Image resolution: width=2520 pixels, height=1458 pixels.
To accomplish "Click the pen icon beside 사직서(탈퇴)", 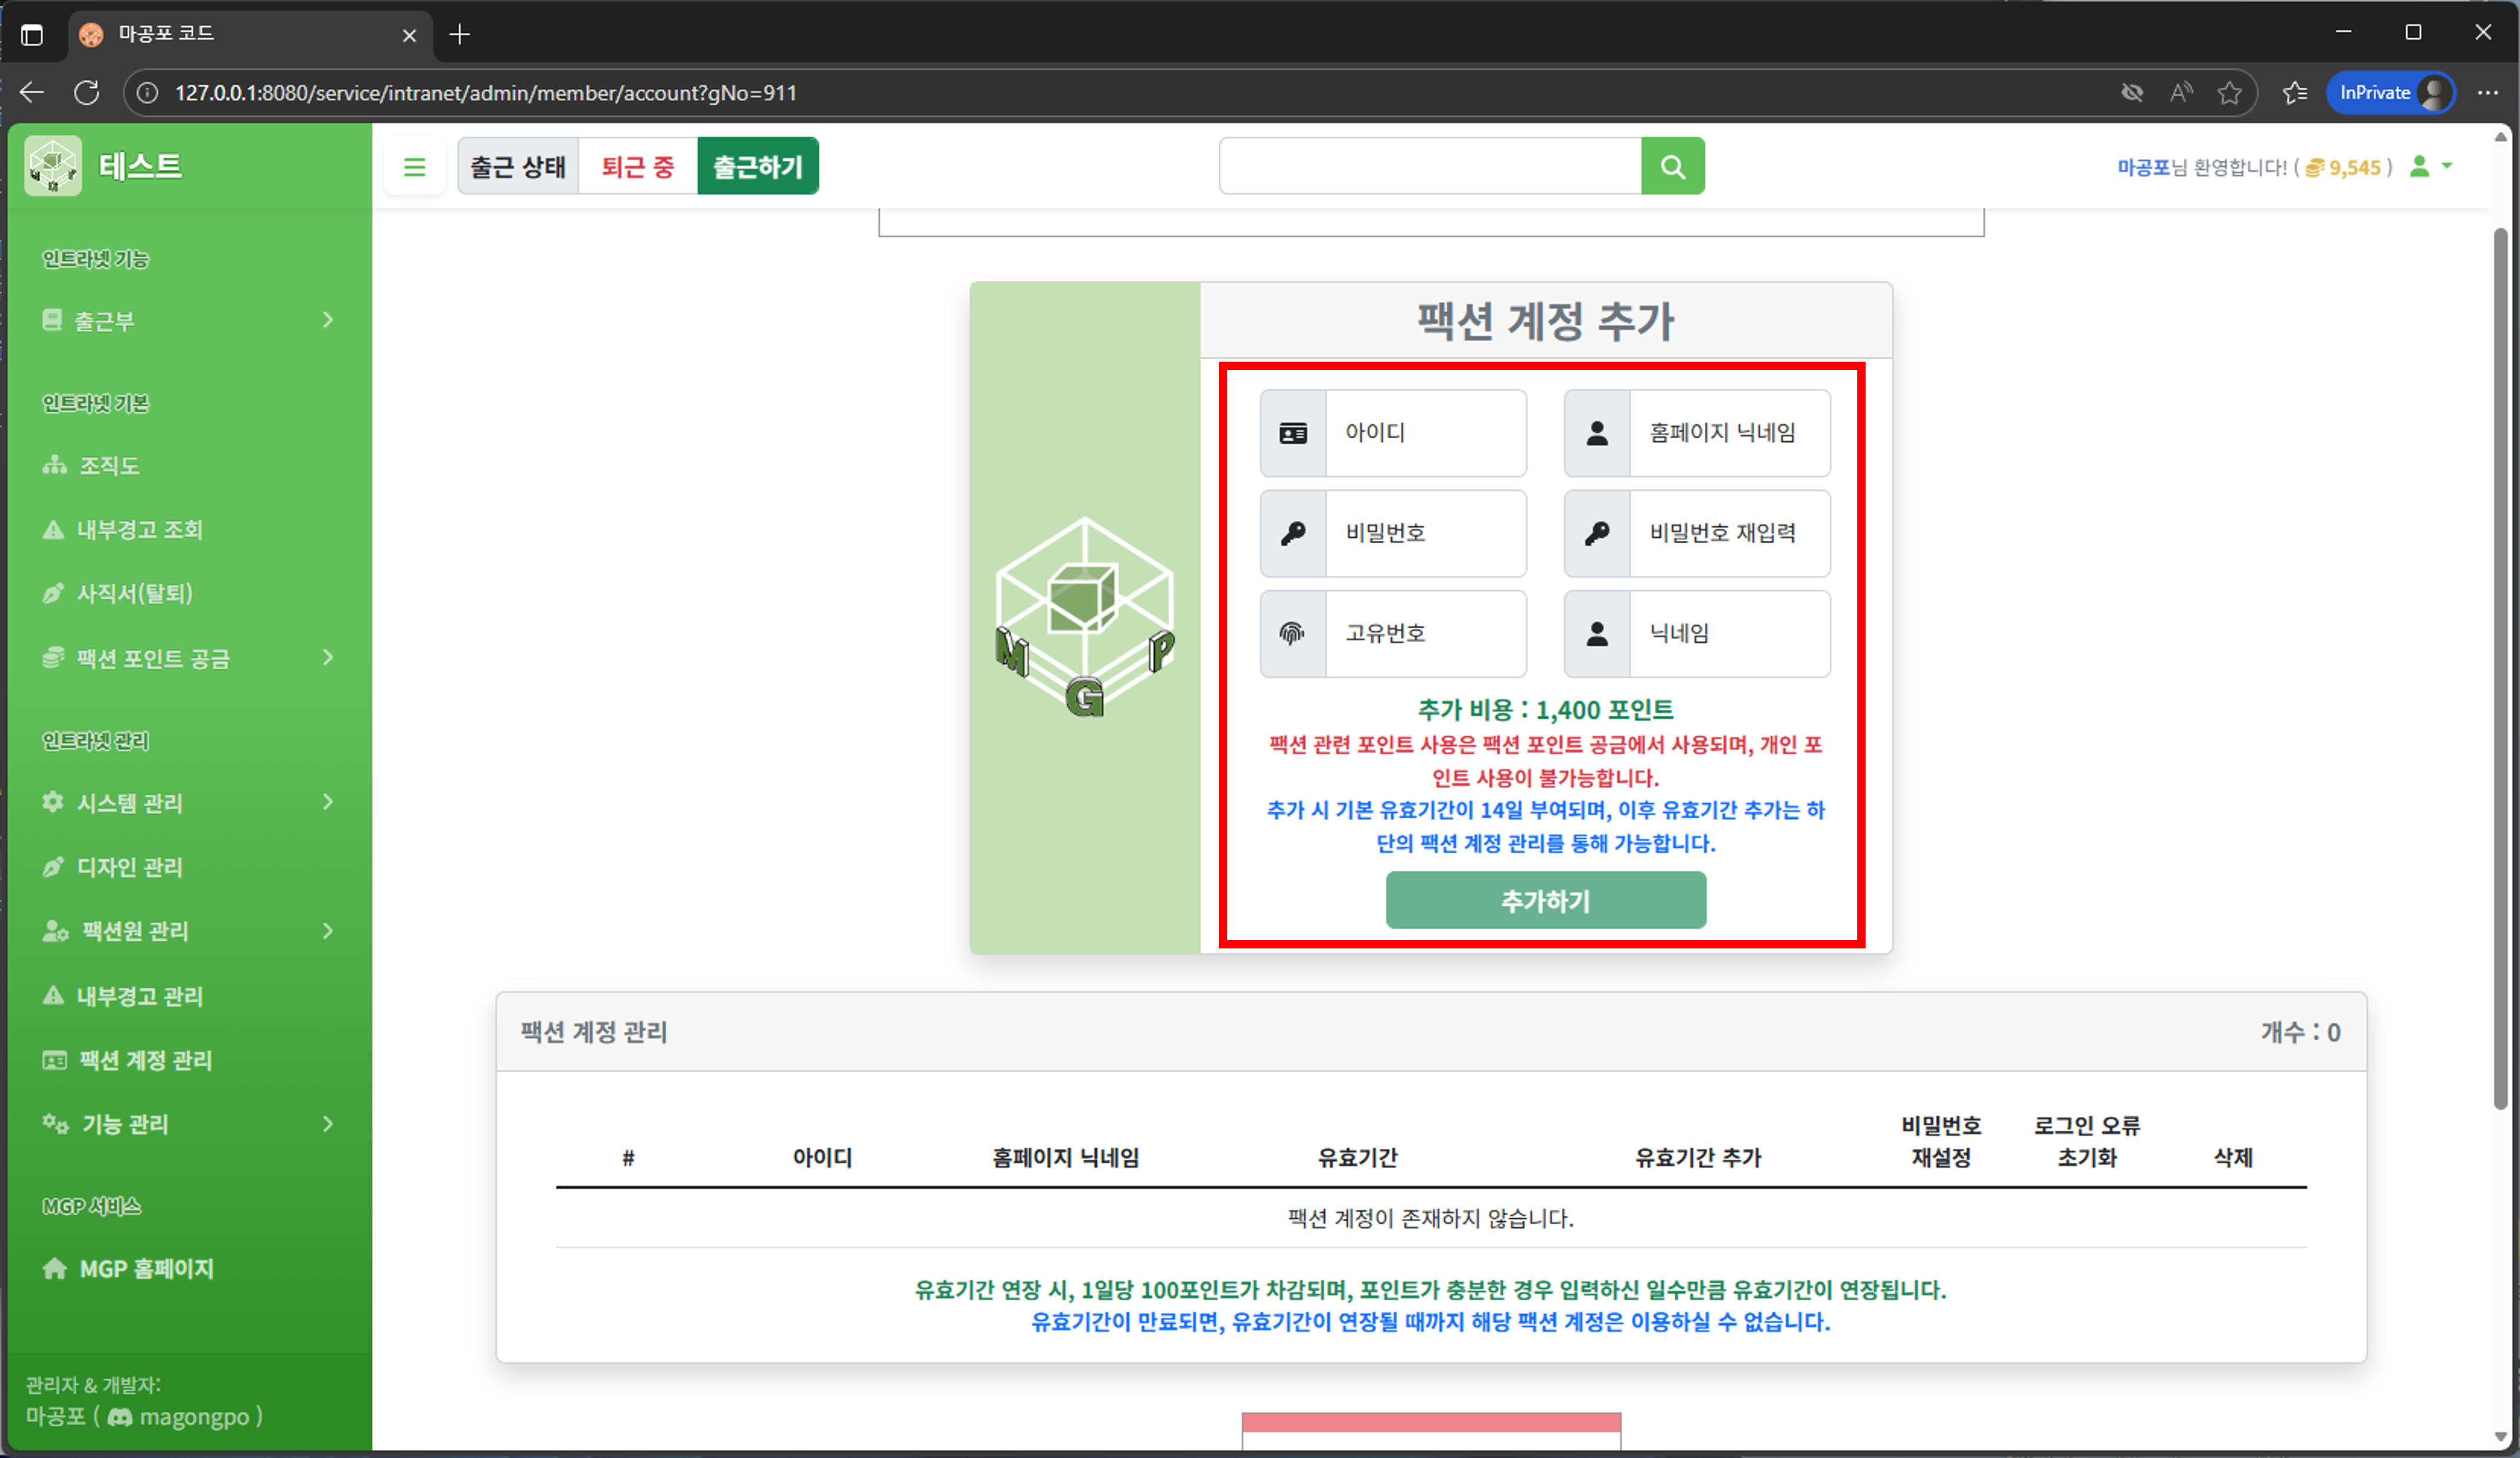I will 53,593.
